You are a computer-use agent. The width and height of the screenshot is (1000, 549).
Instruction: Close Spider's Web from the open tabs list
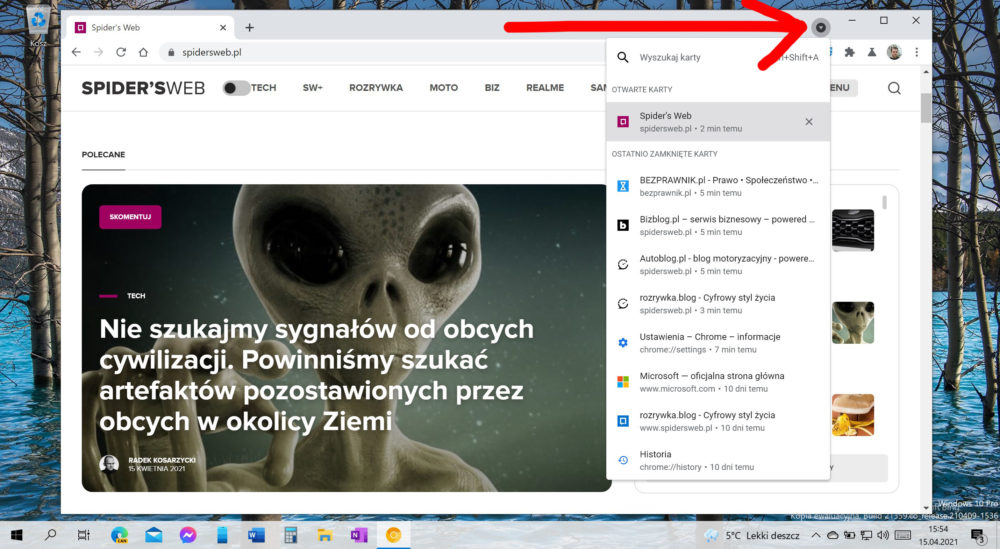tap(809, 122)
